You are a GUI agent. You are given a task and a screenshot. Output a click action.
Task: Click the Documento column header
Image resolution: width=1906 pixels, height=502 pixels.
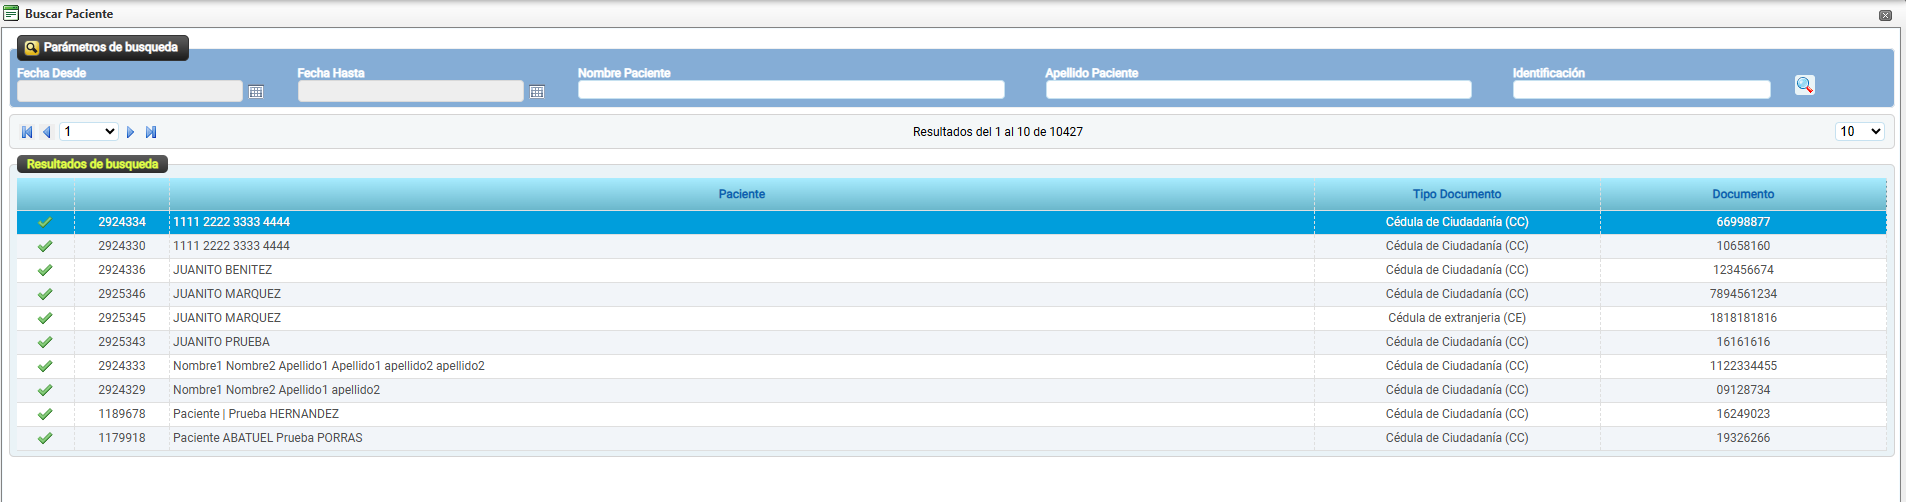click(1742, 194)
